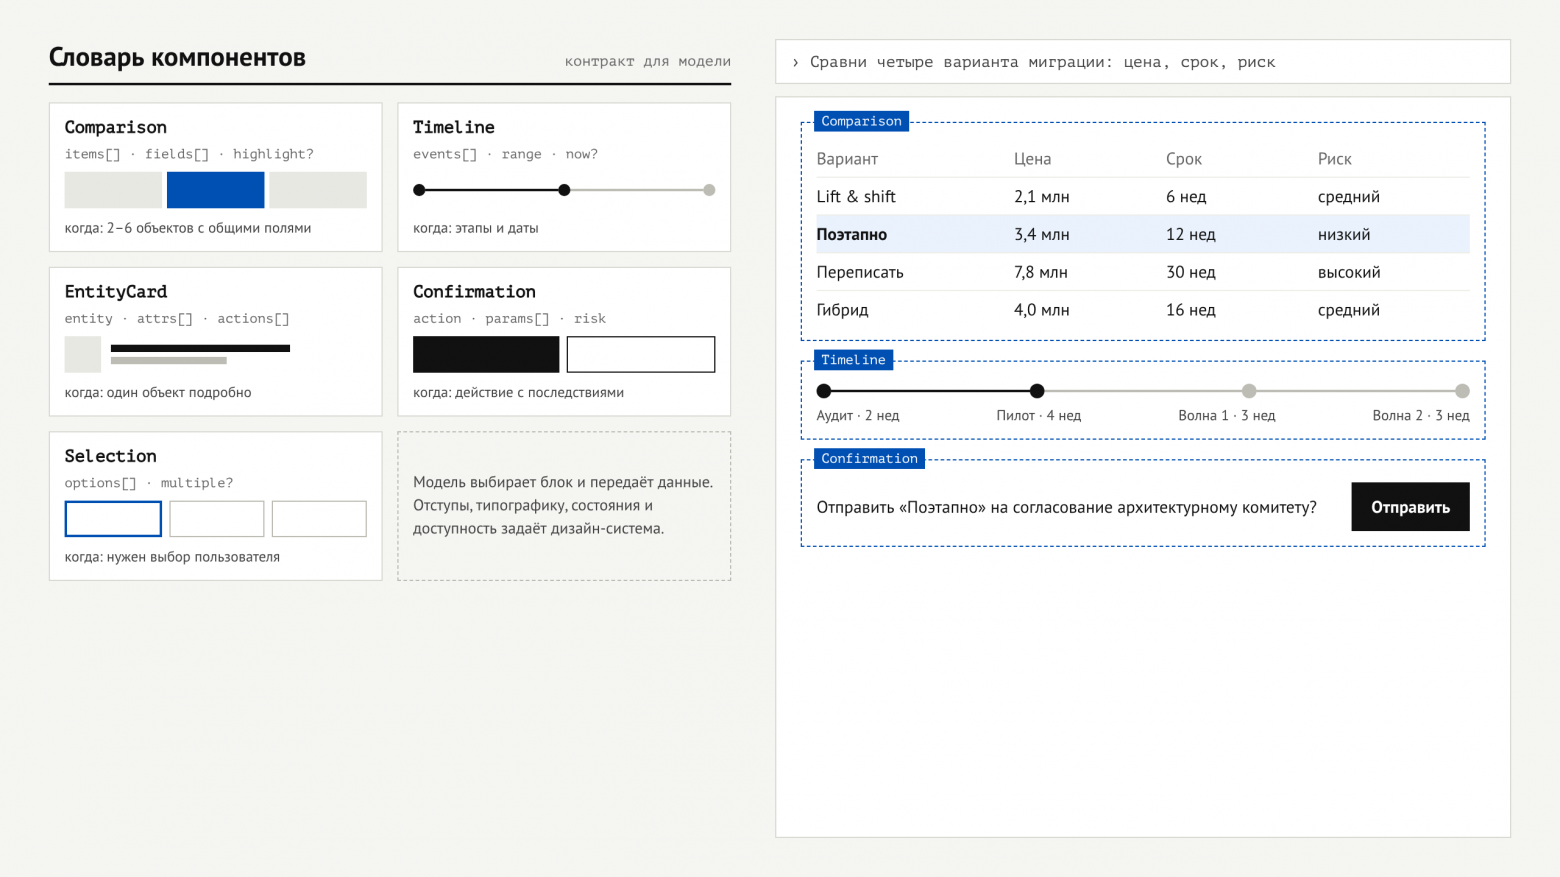
Task: Click the middle dot on the Timeline card
Action: (564, 190)
